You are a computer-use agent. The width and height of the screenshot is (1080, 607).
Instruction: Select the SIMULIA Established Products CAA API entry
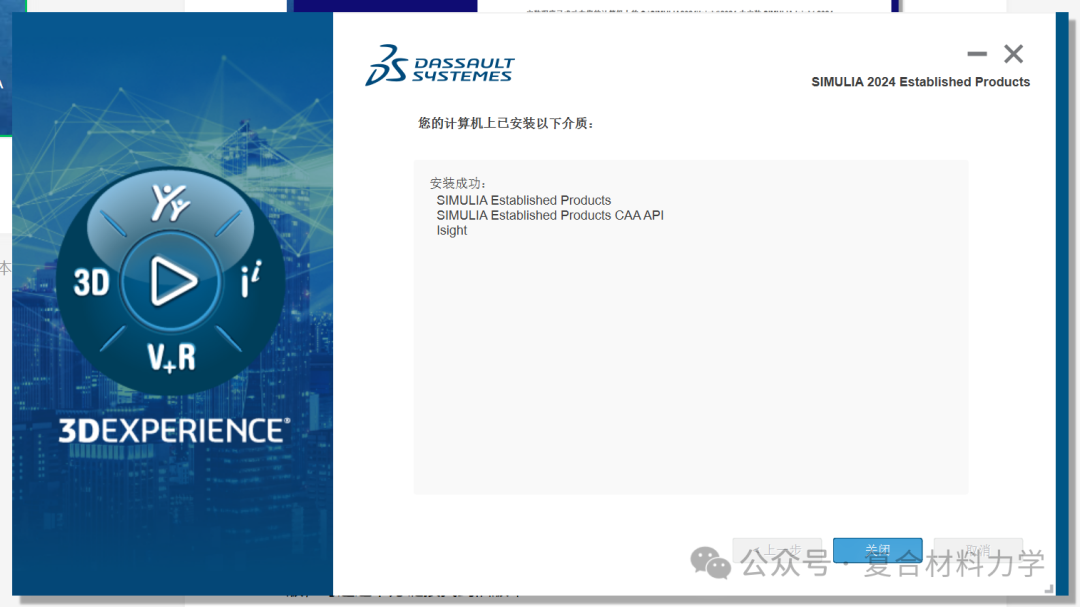[549, 215]
